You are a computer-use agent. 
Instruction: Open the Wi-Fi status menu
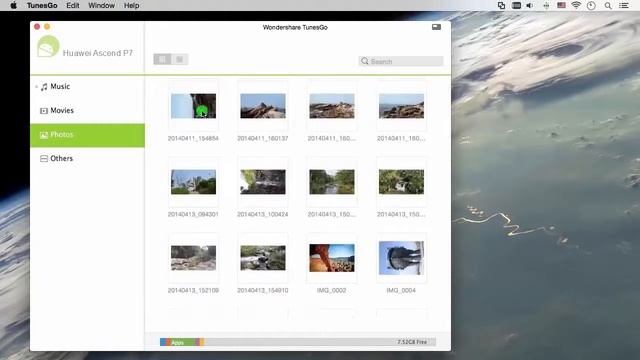click(x=576, y=5)
